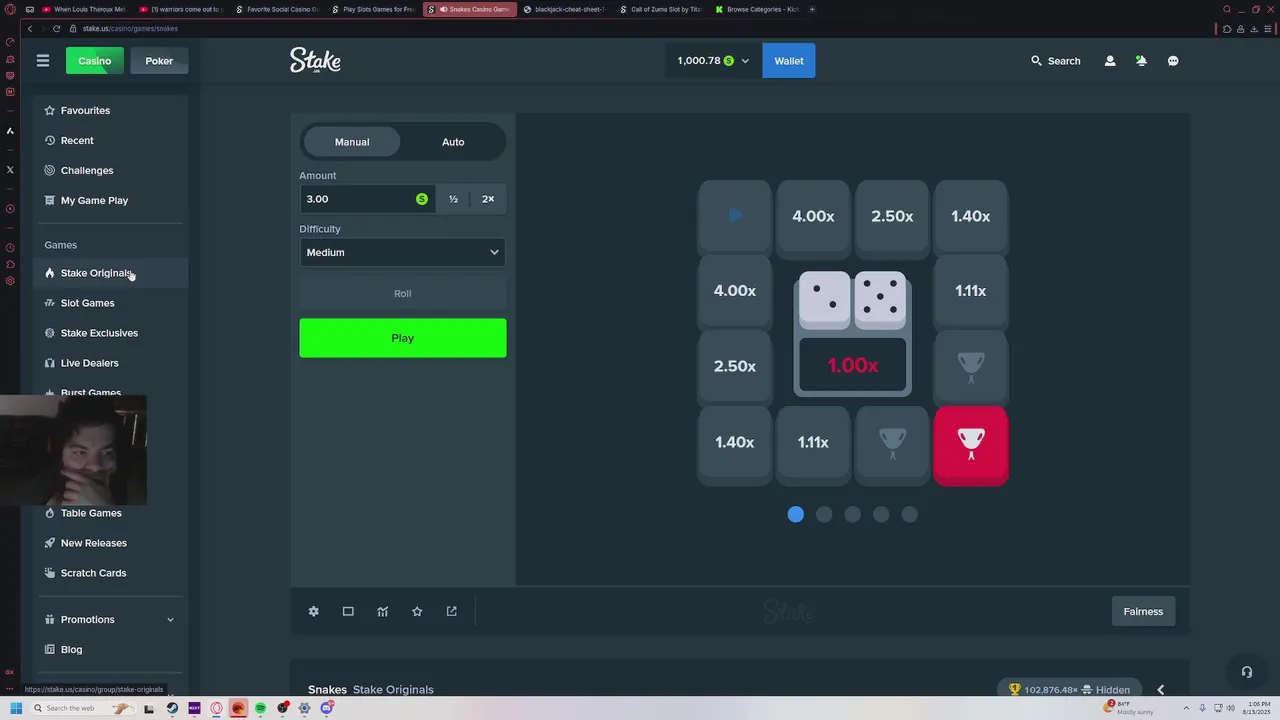Switch to the Manual betting tab
The width and height of the screenshot is (1280, 720).
coord(352,142)
